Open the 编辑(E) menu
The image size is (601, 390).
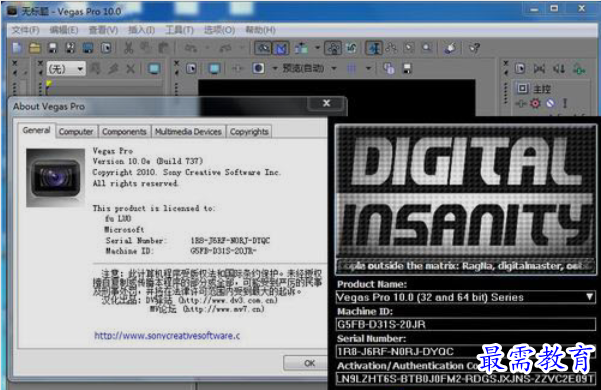pyautogui.click(x=64, y=30)
